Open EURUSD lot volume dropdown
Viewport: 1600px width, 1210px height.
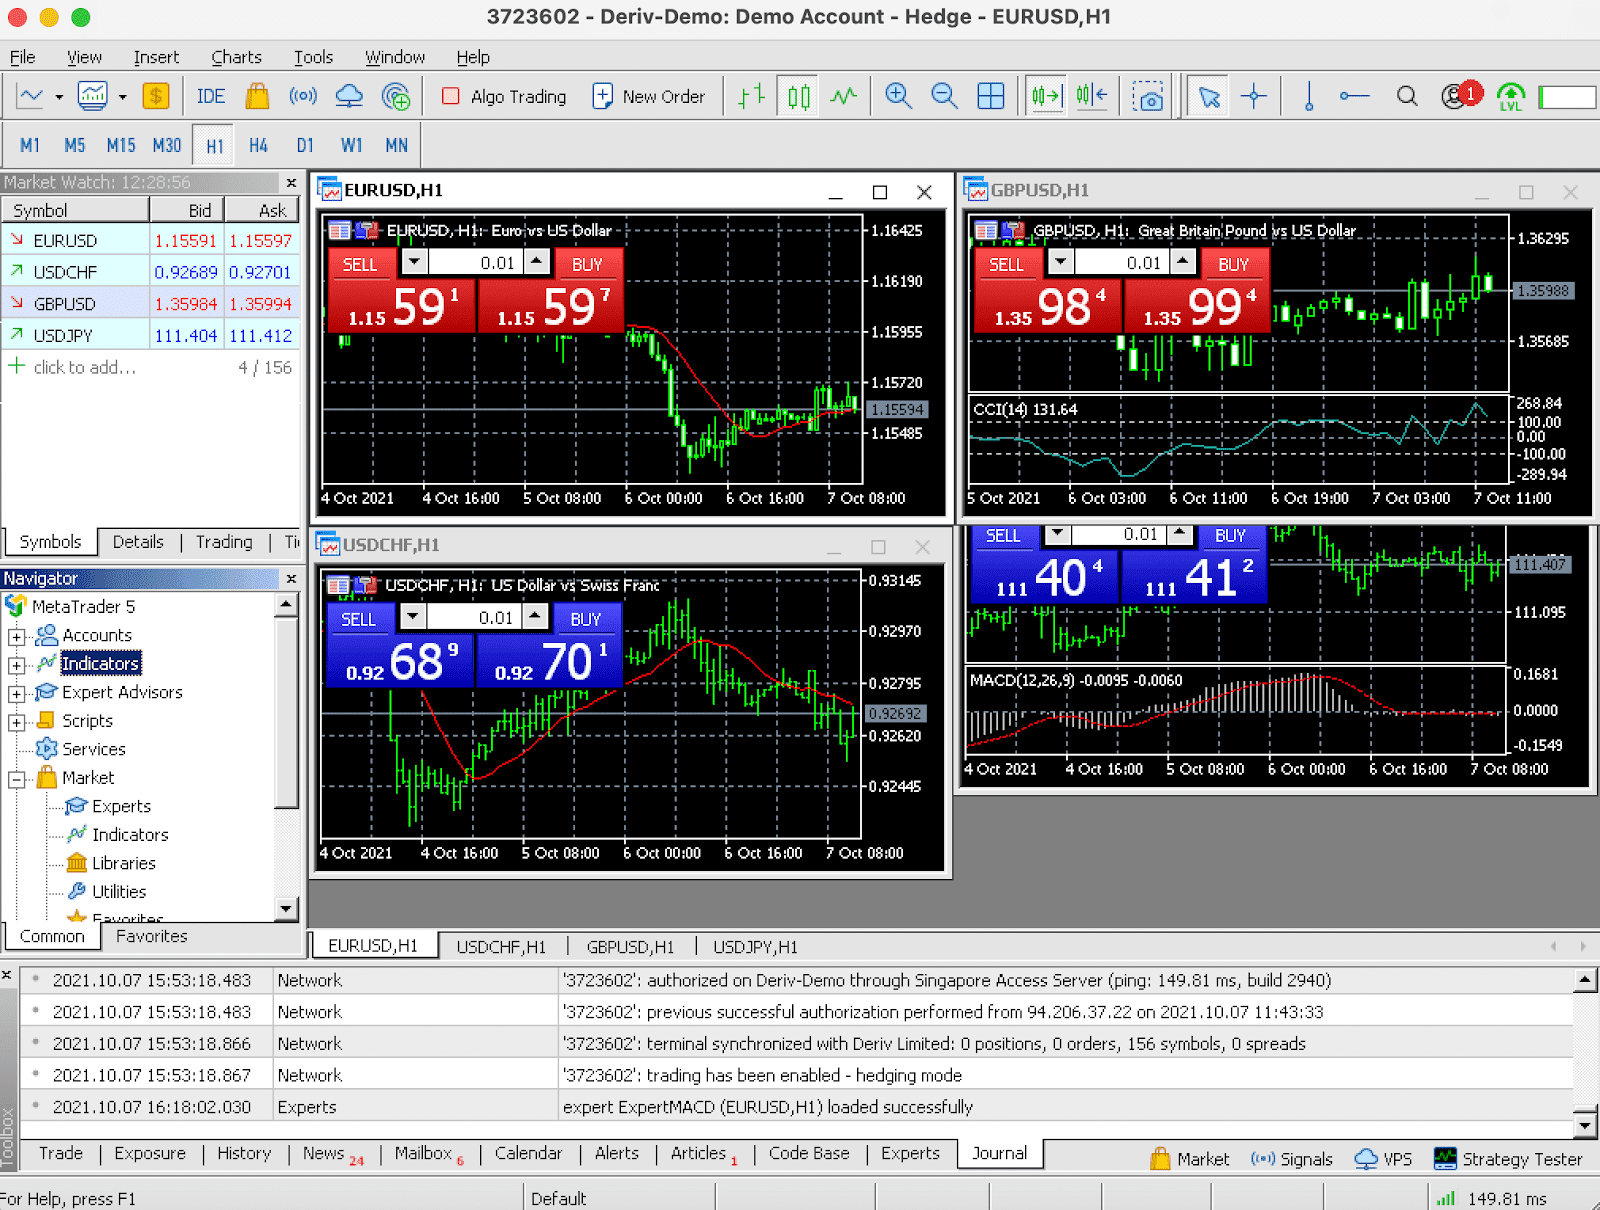coord(414,262)
